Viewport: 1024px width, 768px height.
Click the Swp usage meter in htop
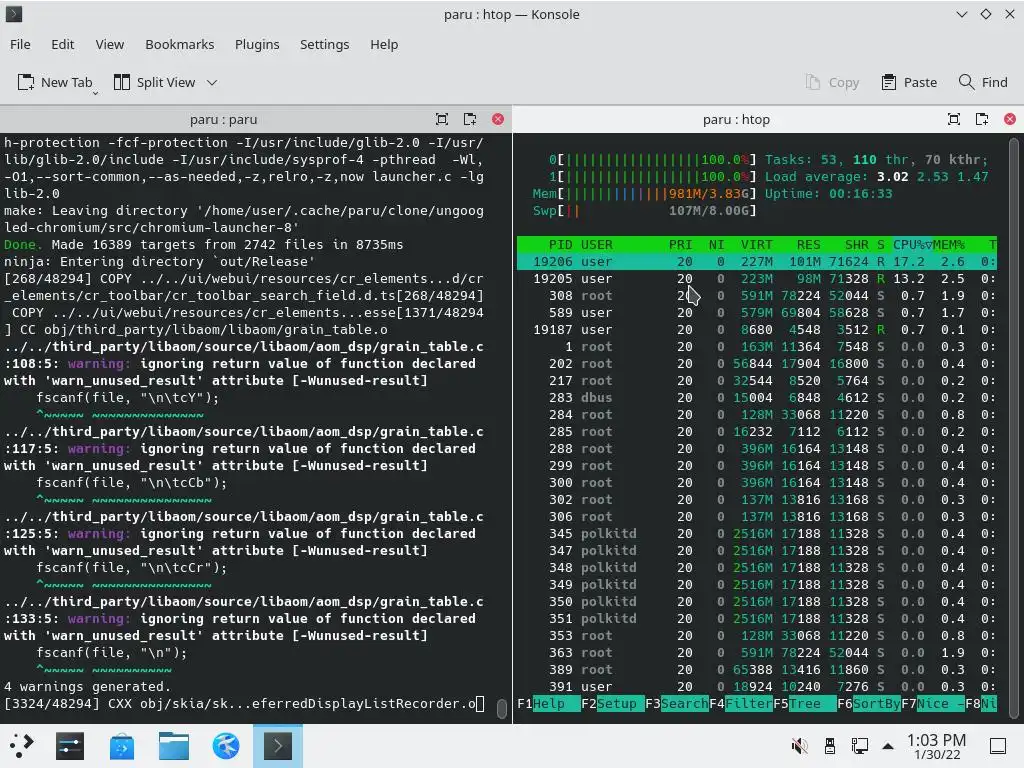645,210
